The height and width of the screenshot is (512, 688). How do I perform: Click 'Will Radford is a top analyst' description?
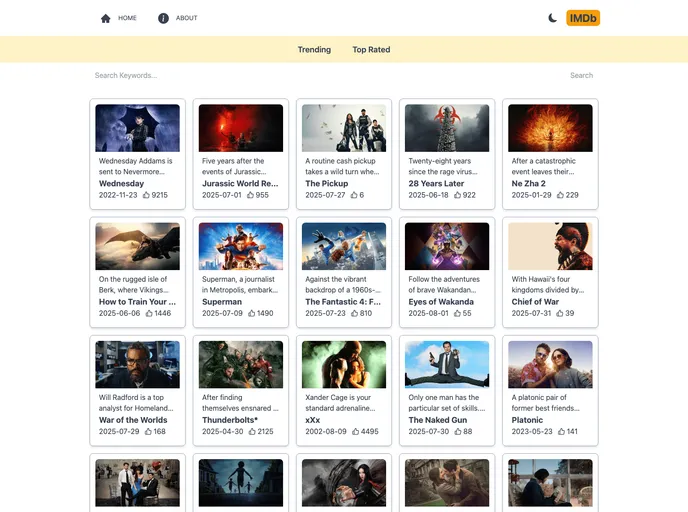pyautogui.click(x=136, y=403)
